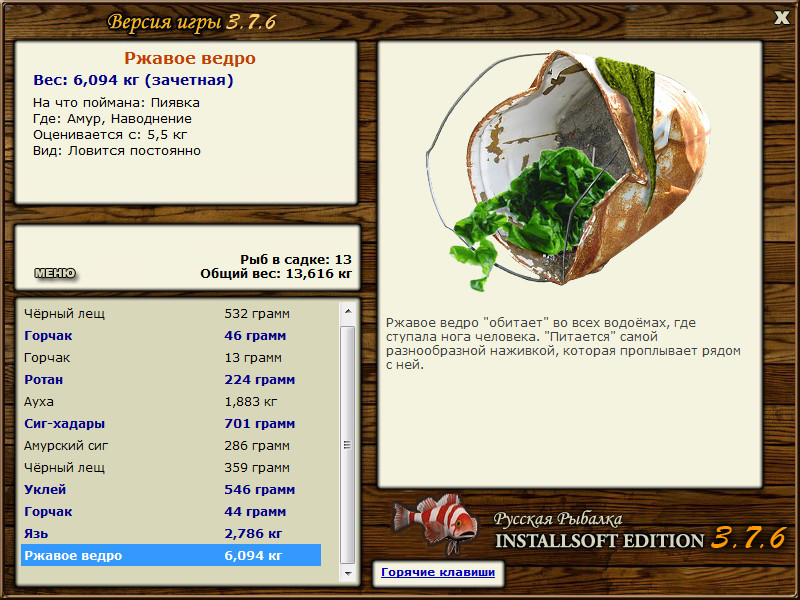This screenshot has height=600, width=800.
Task: Select the Горчак row with 44 грамм
Action: click(x=171, y=511)
